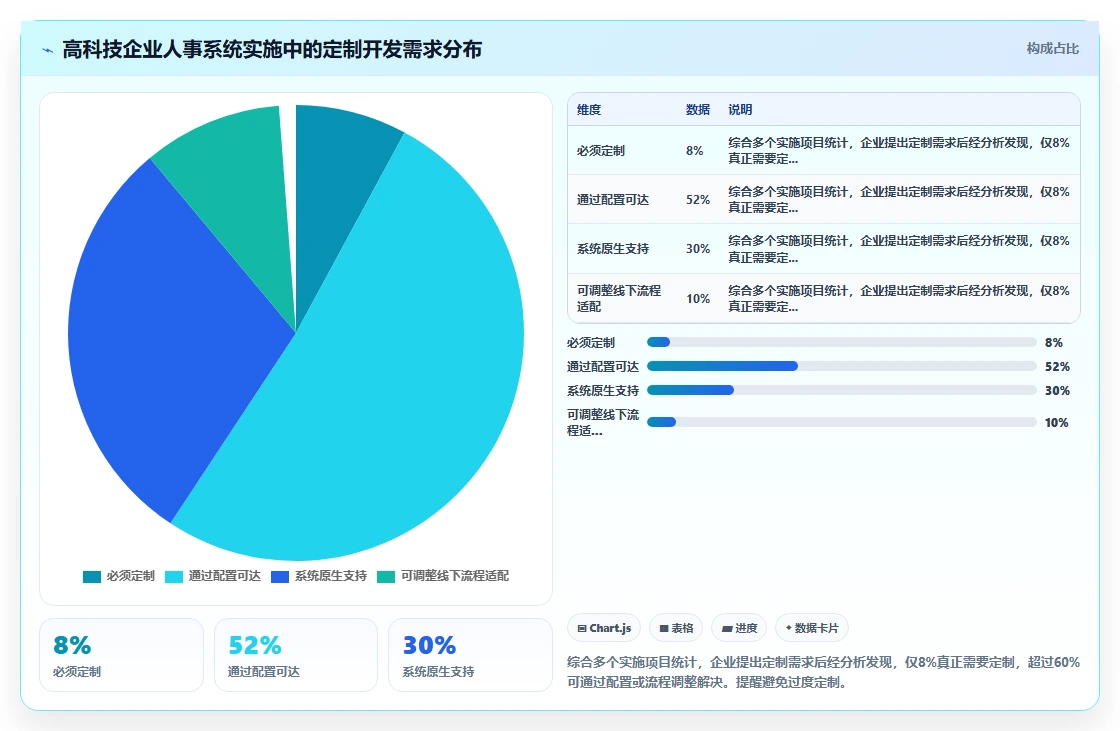Click the Chart.js tag icon
This screenshot has width=1120, height=731.
pyautogui.click(x=582, y=628)
